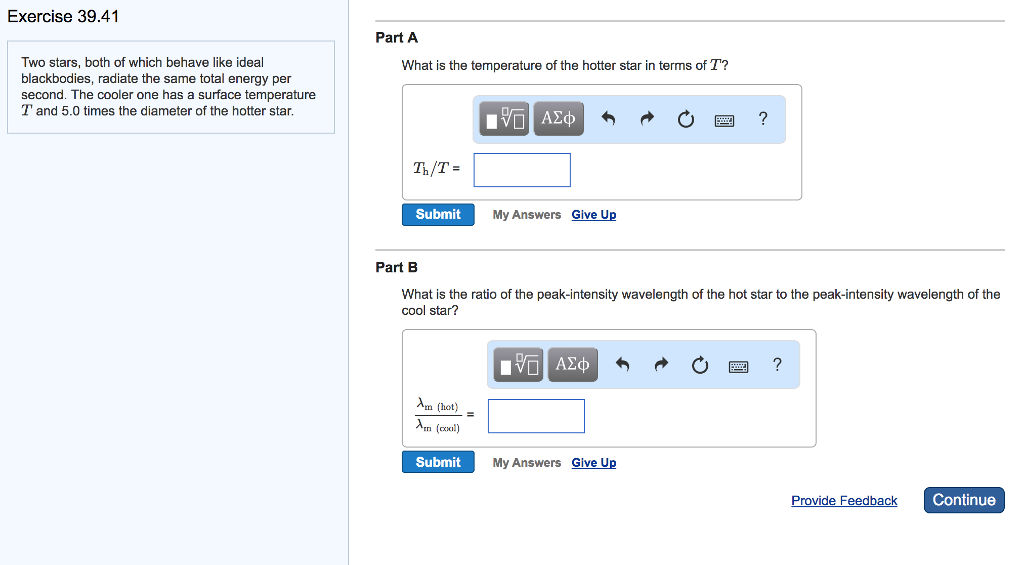Show keyboard shortcuts for Part A
The image size is (1024, 565).
[x=724, y=120]
